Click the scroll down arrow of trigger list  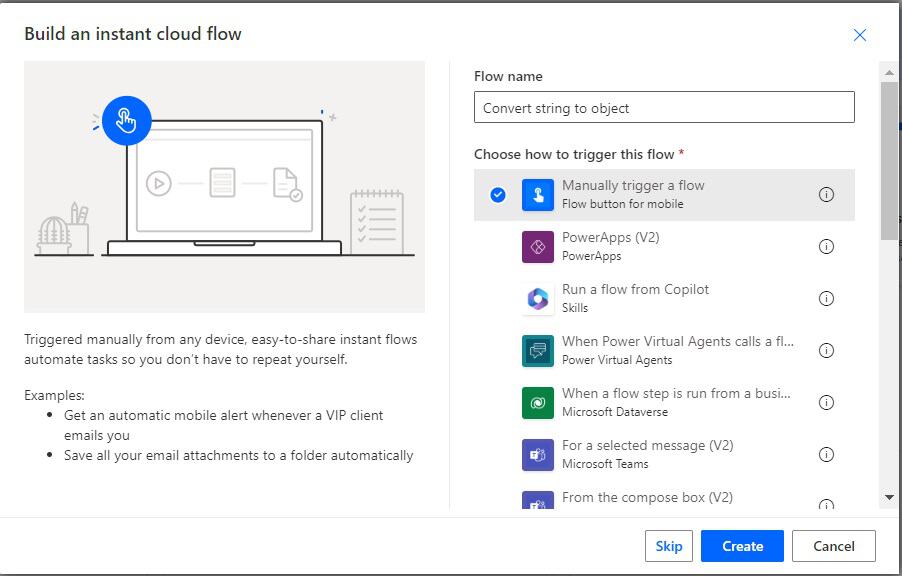tap(889, 498)
